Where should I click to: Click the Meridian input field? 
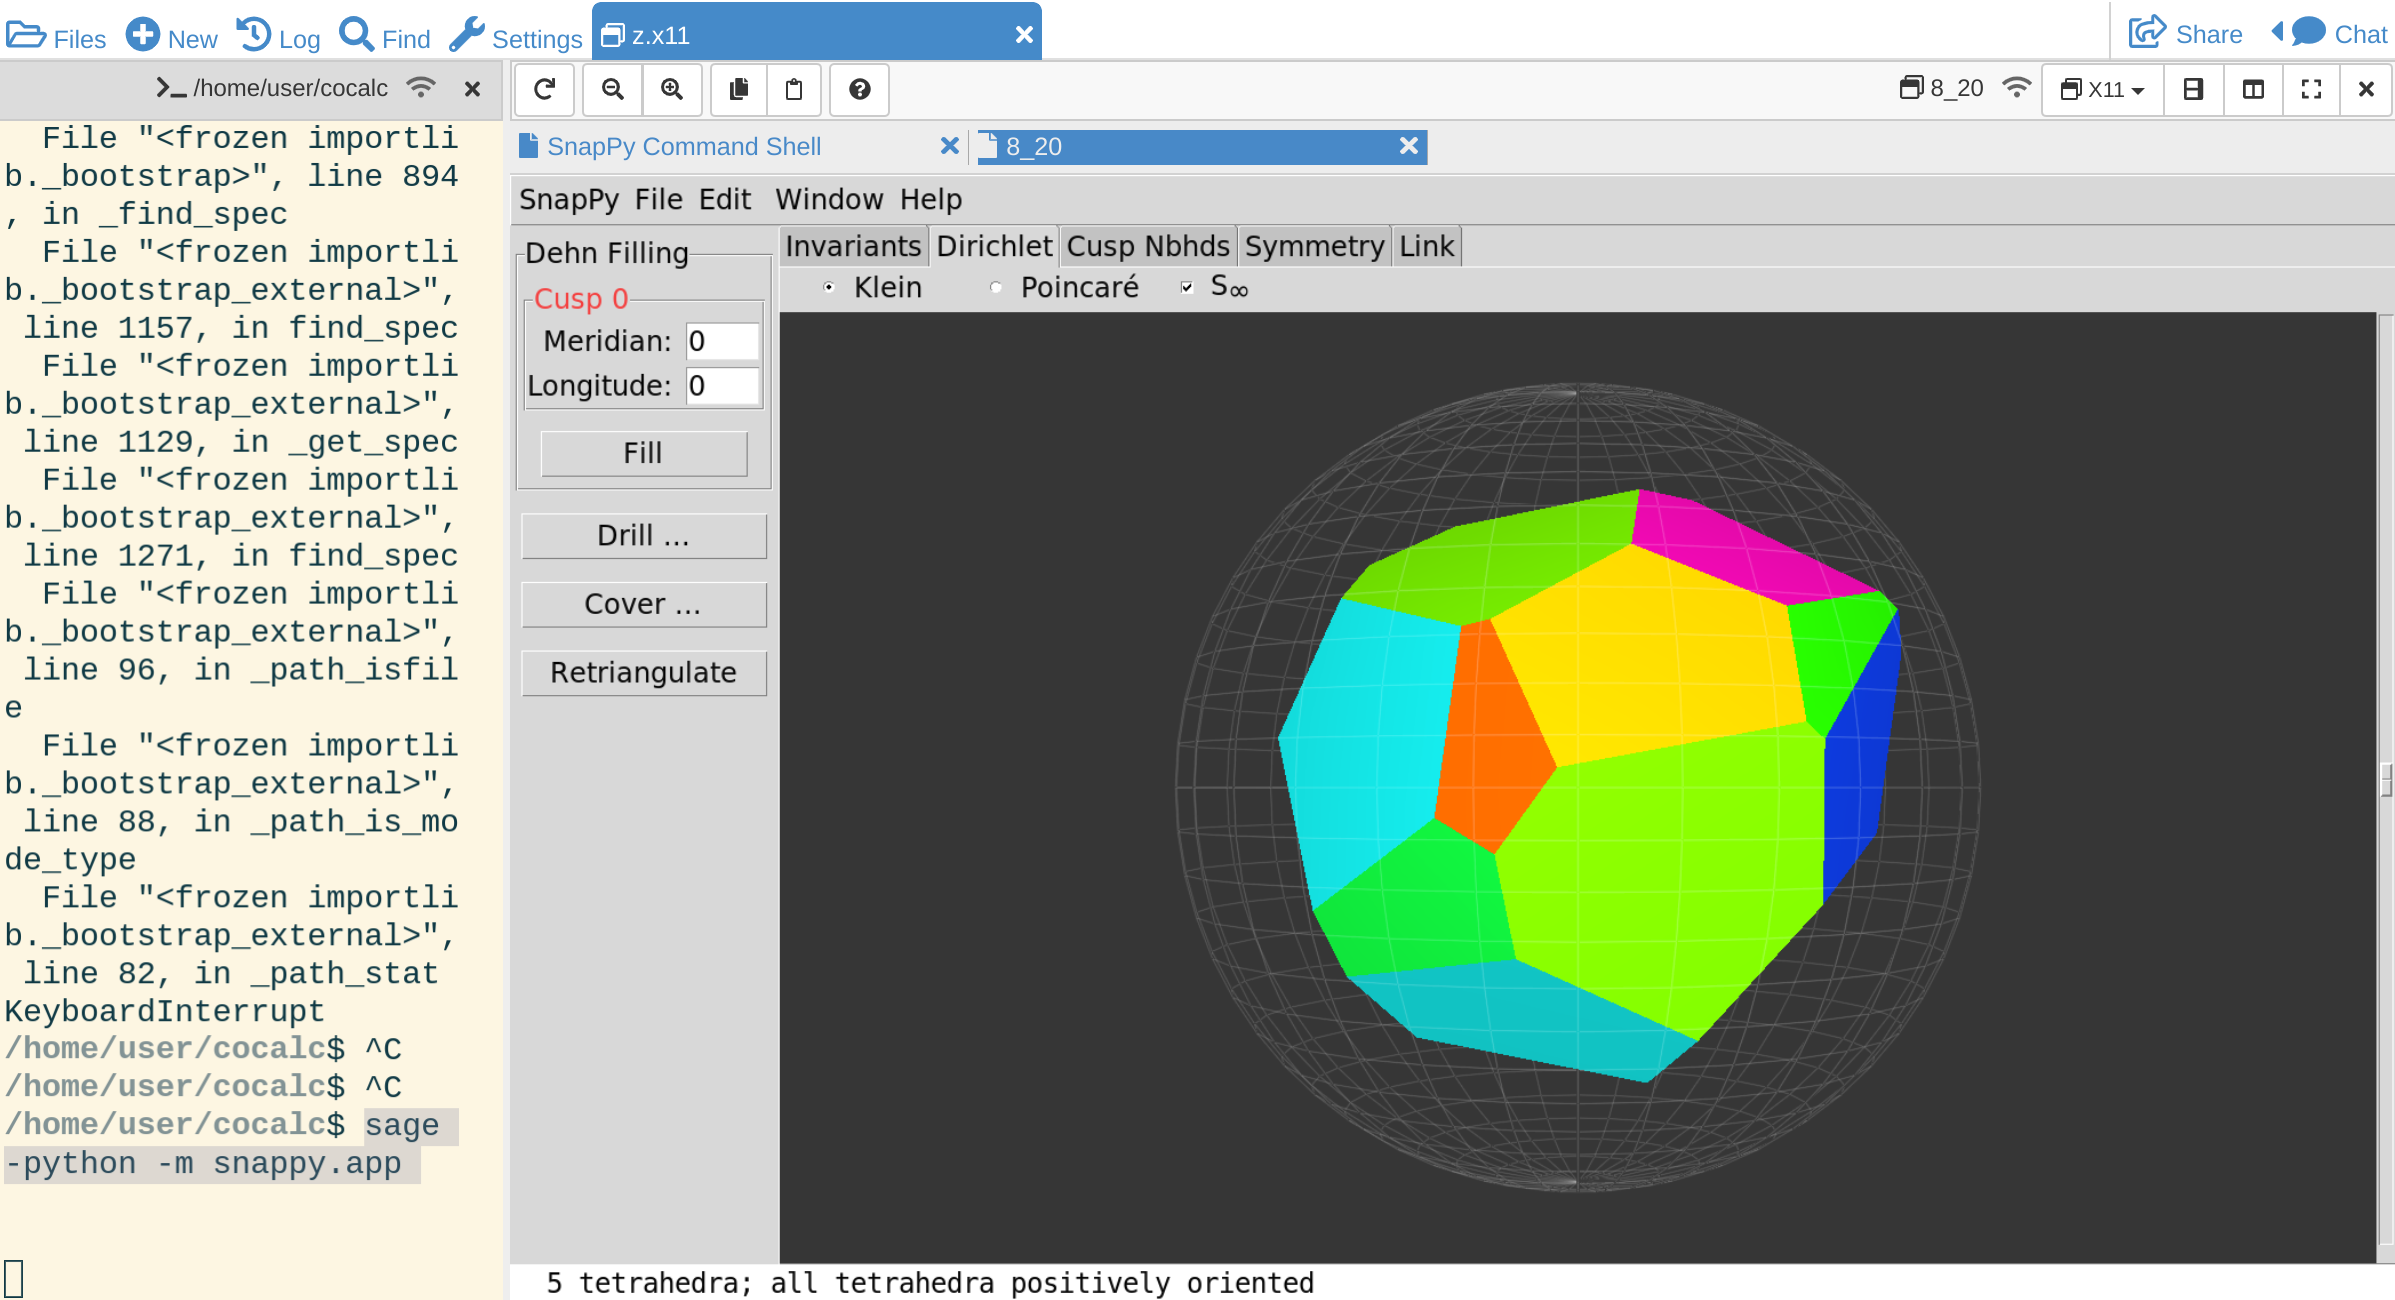[721, 342]
